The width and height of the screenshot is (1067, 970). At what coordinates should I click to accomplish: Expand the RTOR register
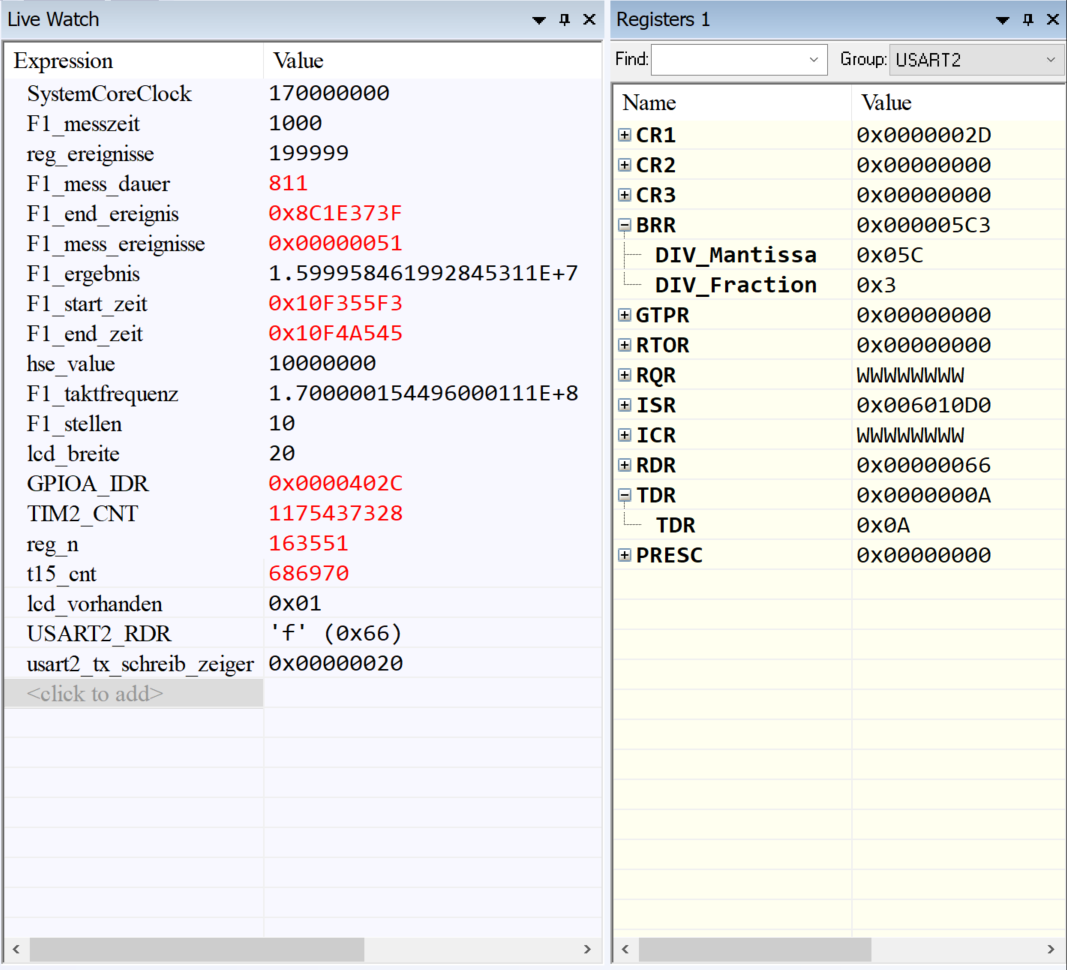625,344
